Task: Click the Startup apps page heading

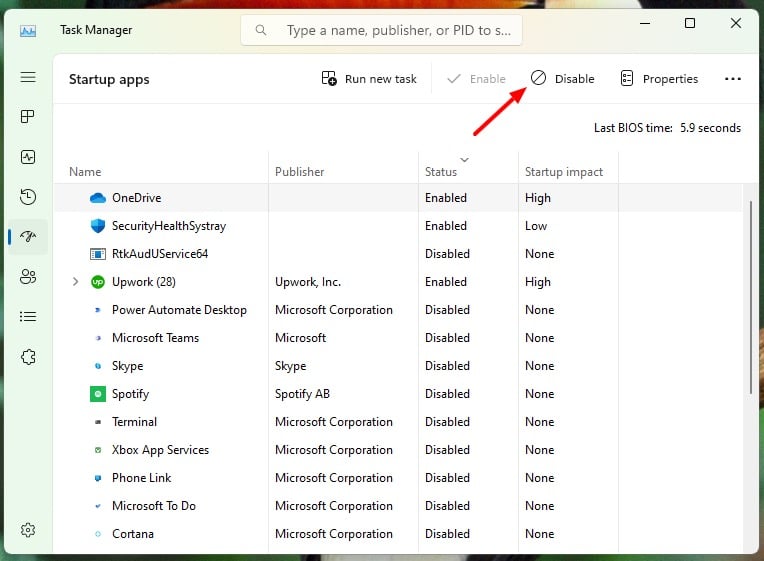Action: coord(109,79)
